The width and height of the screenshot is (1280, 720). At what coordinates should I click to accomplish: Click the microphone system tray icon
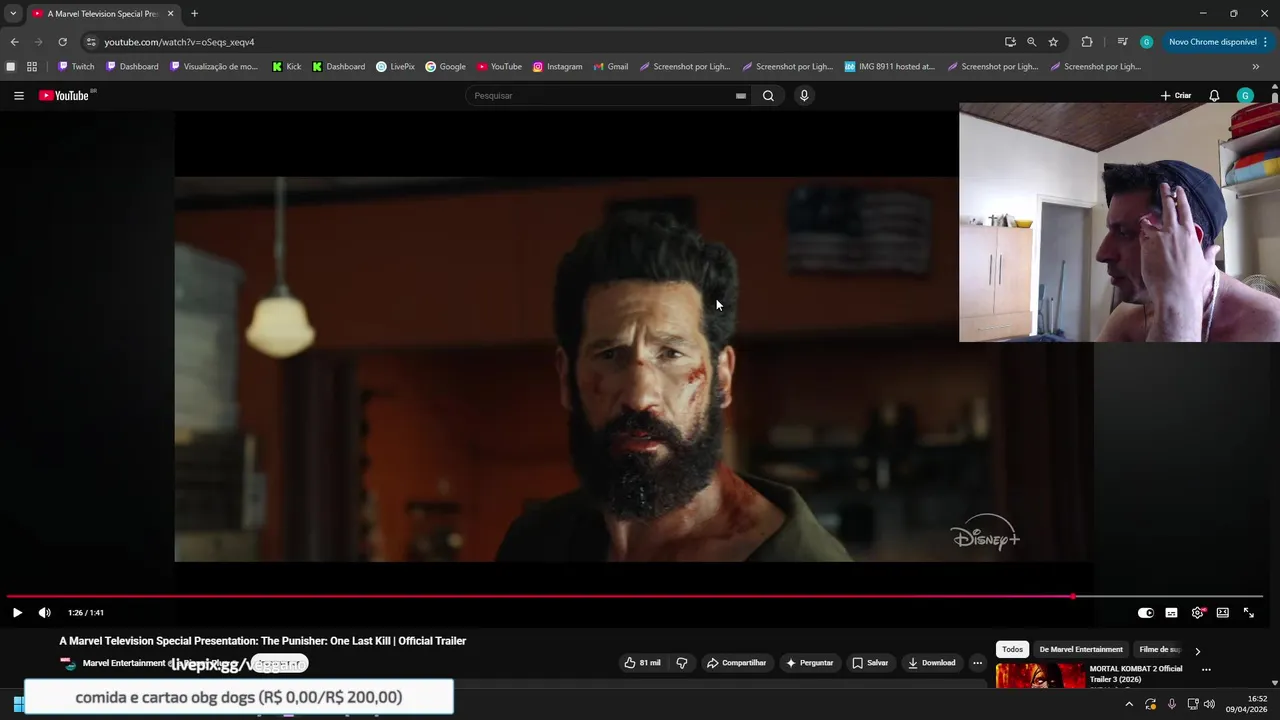click(x=1171, y=704)
